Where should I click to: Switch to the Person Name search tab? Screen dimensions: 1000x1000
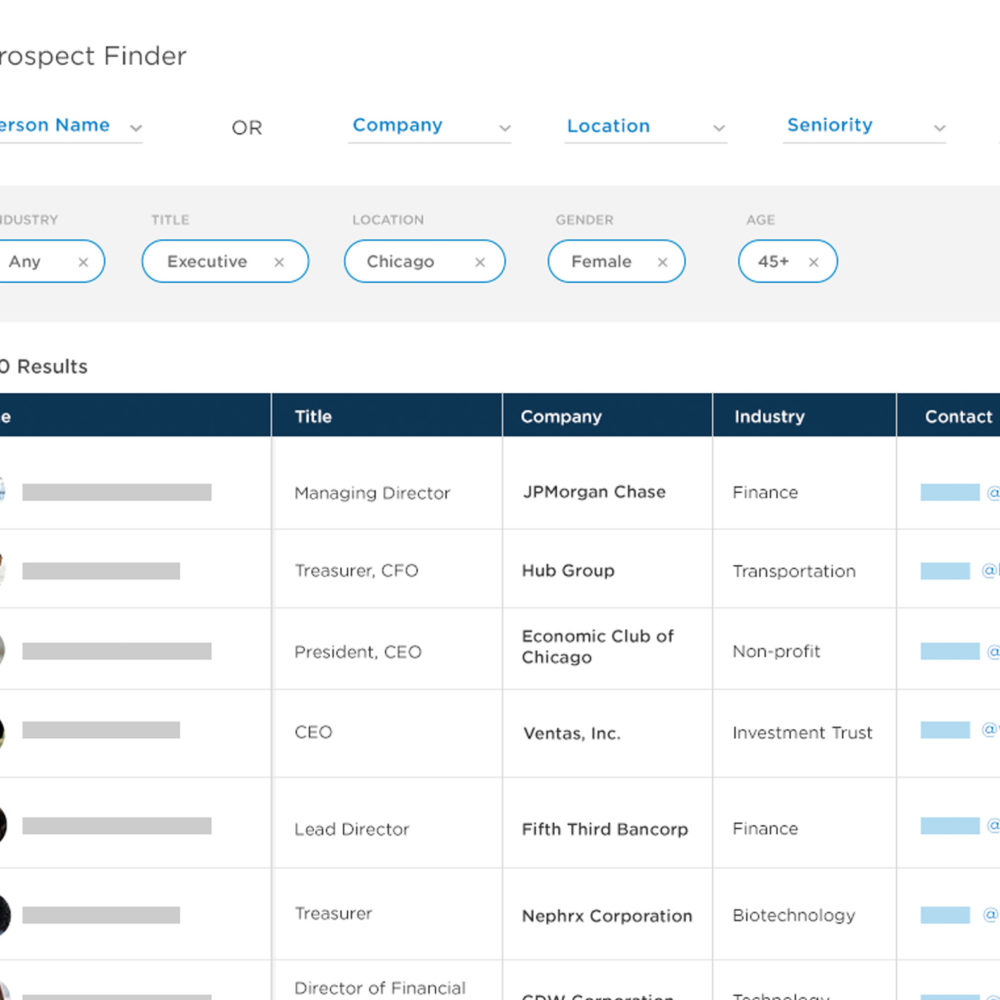(x=60, y=125)
